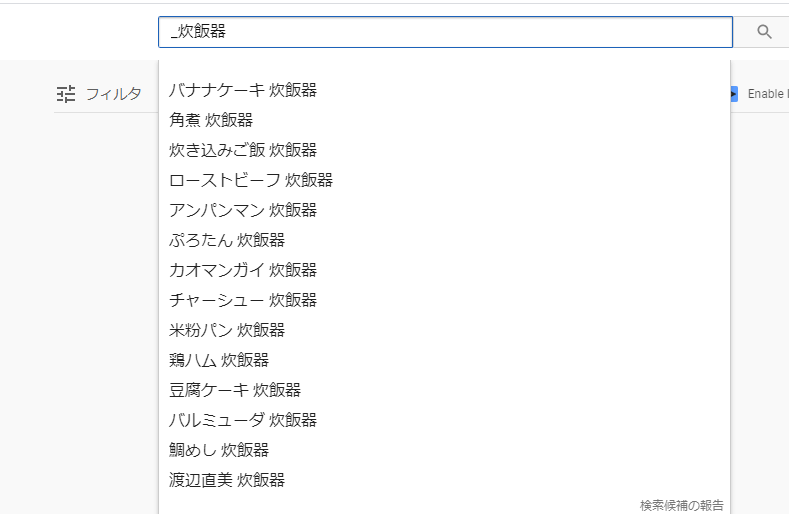Choose 鶏ハム 炊飯器 suggestion
The width and height of the screenshot is (789, 514).
point(444,360)
